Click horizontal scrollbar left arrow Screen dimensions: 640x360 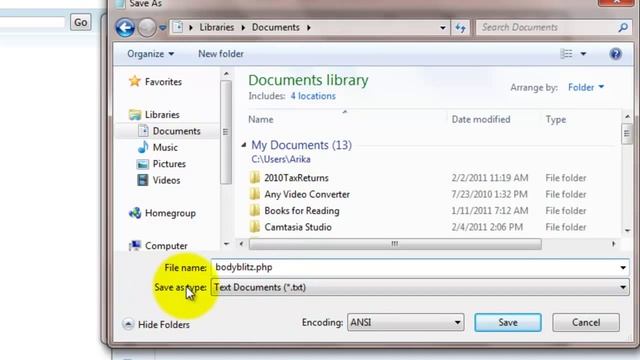[241, 244]
